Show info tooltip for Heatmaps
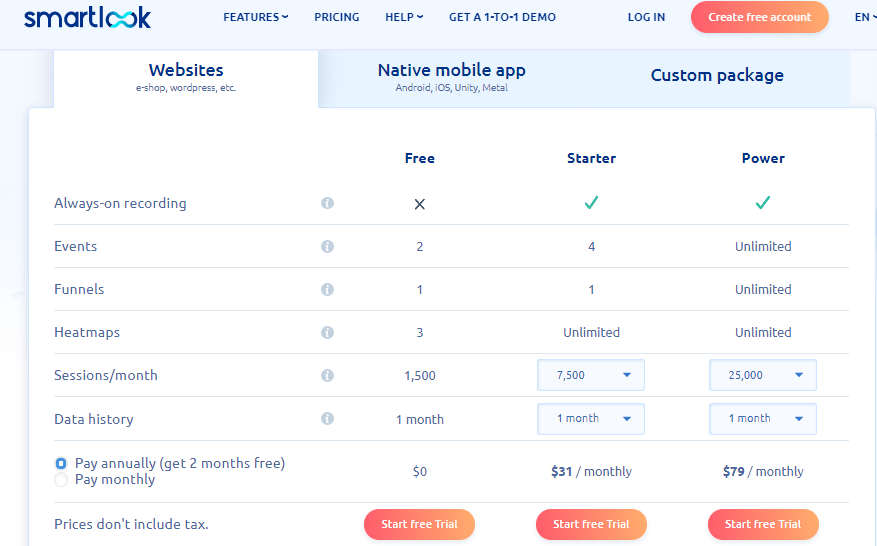 tap(328, 332)
